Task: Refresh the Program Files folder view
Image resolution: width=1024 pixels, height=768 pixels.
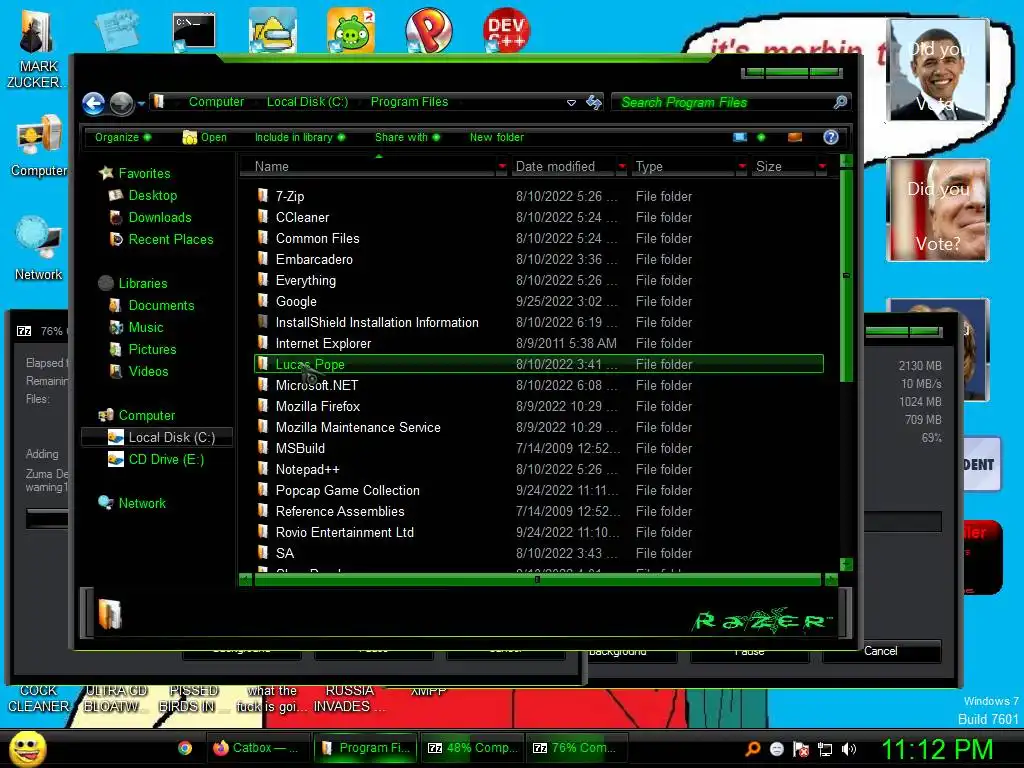Action: (594, 102)
